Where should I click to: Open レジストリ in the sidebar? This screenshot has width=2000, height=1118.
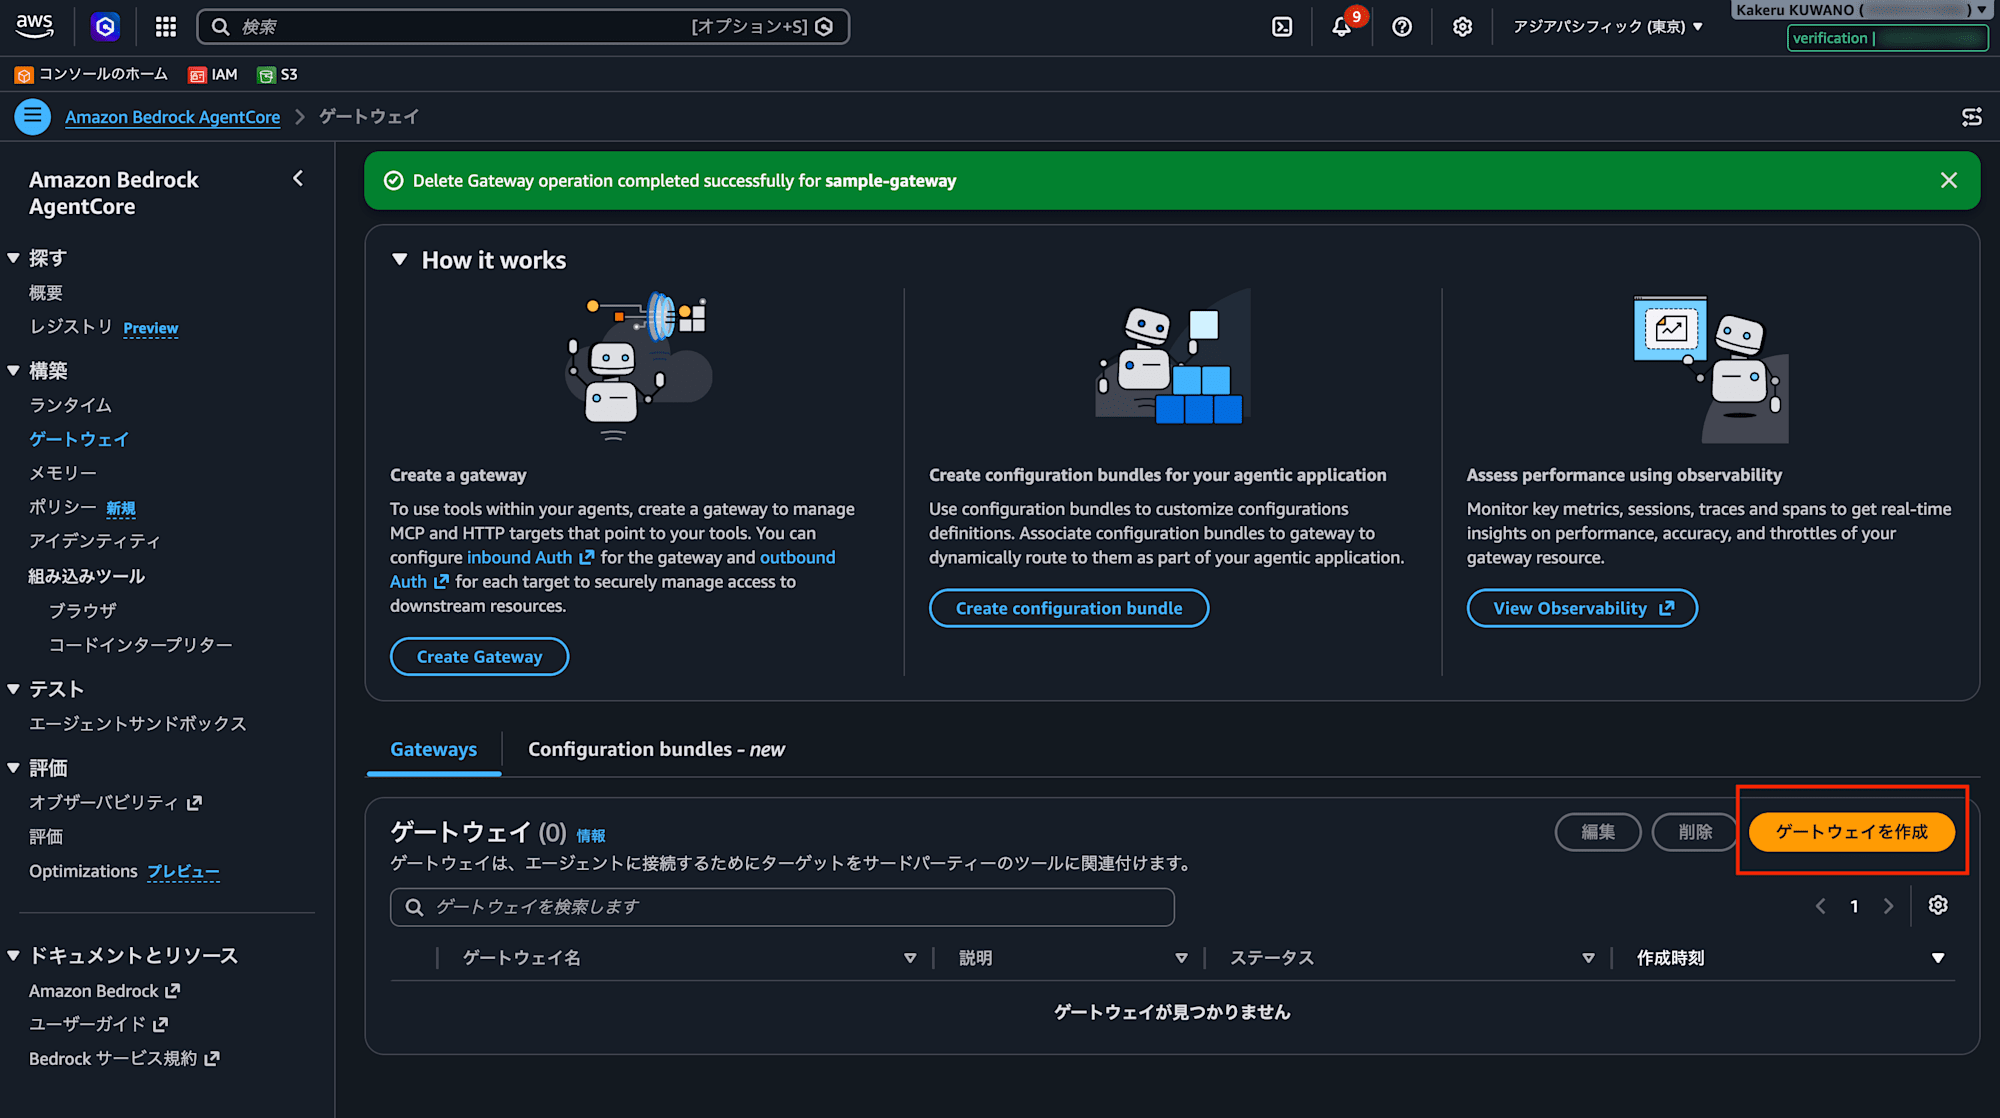70,327
